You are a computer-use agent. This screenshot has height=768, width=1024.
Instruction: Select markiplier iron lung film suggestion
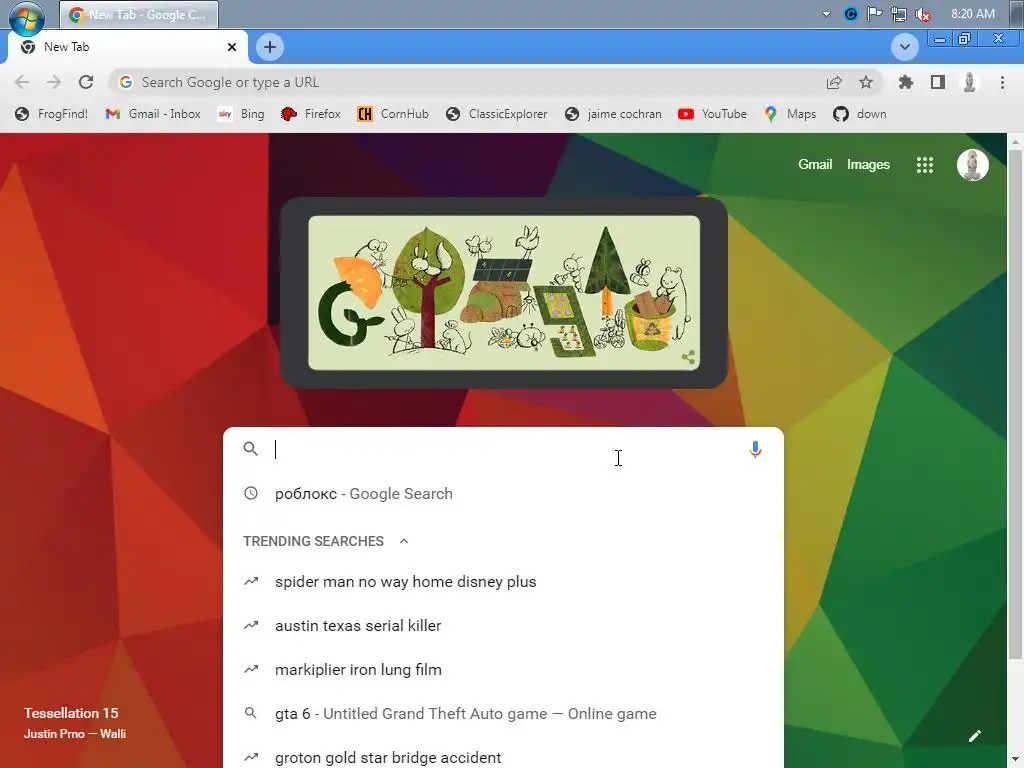coord(503,669)
